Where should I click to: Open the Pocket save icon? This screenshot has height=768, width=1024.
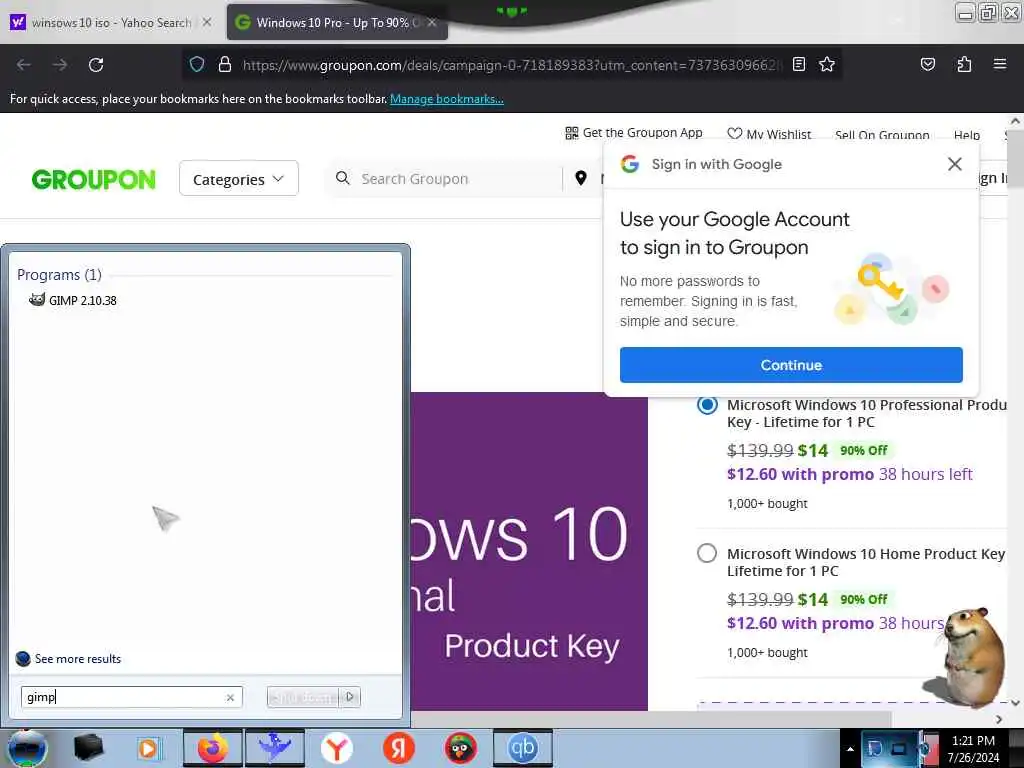927,64
